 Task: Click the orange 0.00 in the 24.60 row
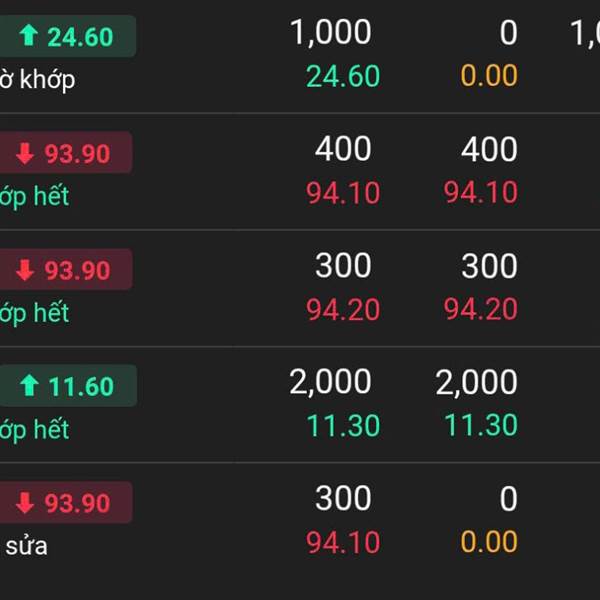[x=489, y=76]
